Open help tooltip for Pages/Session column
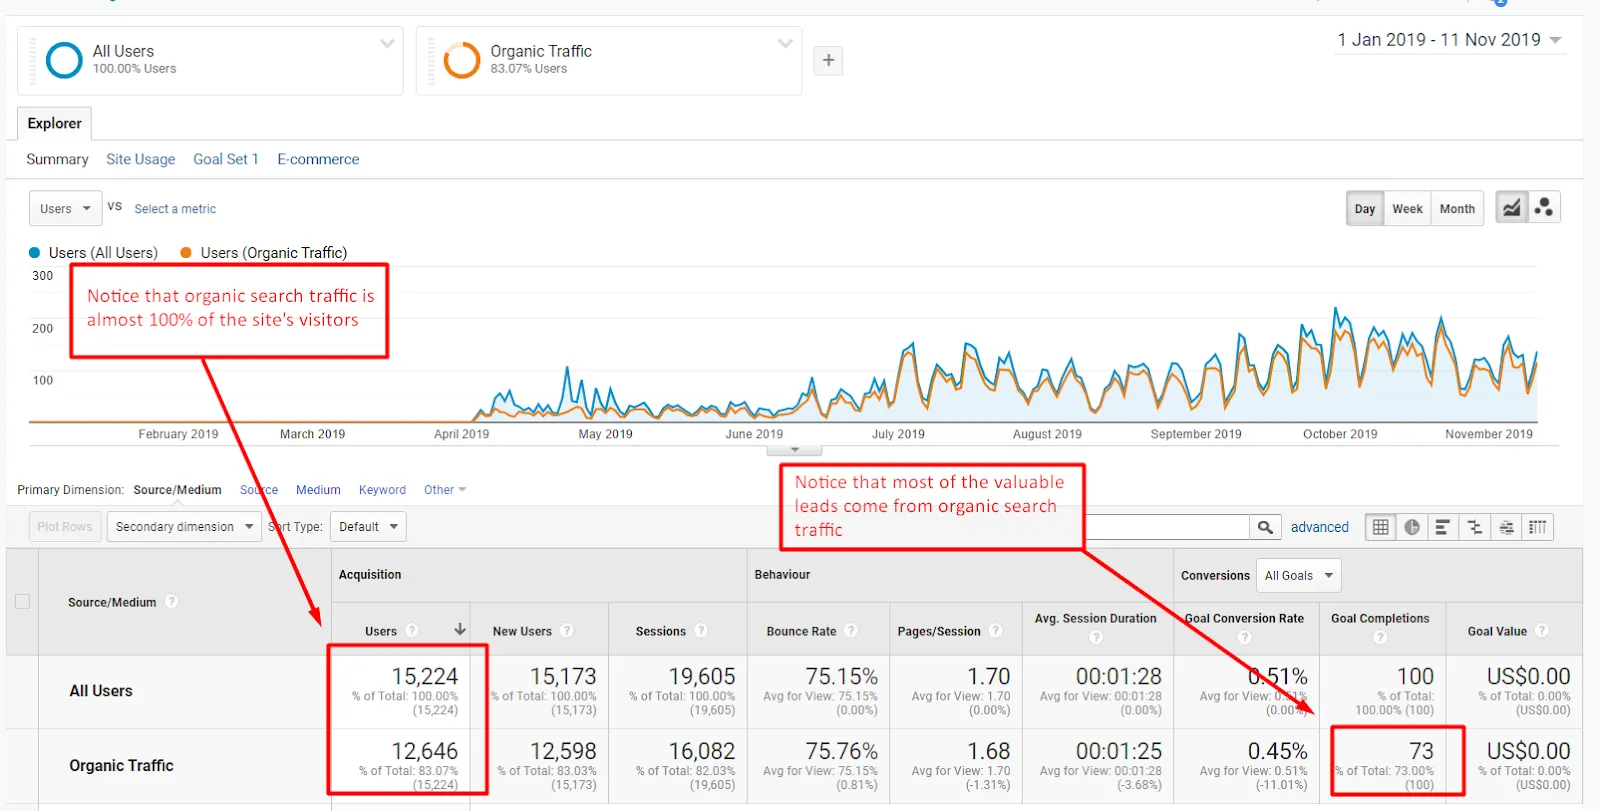Image resolution: width=1600 pixels, height=811 pixels. click(995, 631)
